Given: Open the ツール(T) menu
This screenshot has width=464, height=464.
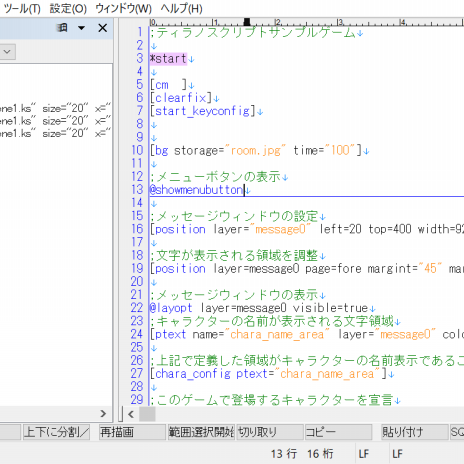Looking at the screenshot, I should [x=22, y=8].
